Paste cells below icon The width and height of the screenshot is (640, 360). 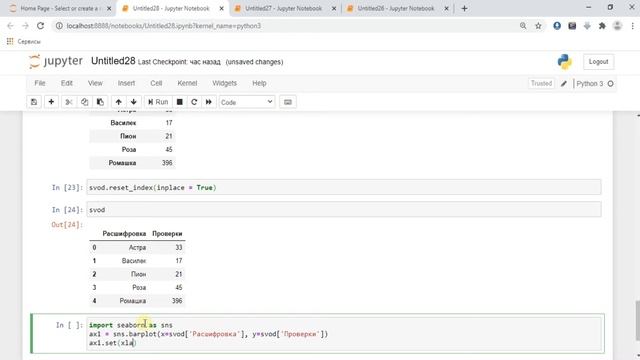[100, 102]
